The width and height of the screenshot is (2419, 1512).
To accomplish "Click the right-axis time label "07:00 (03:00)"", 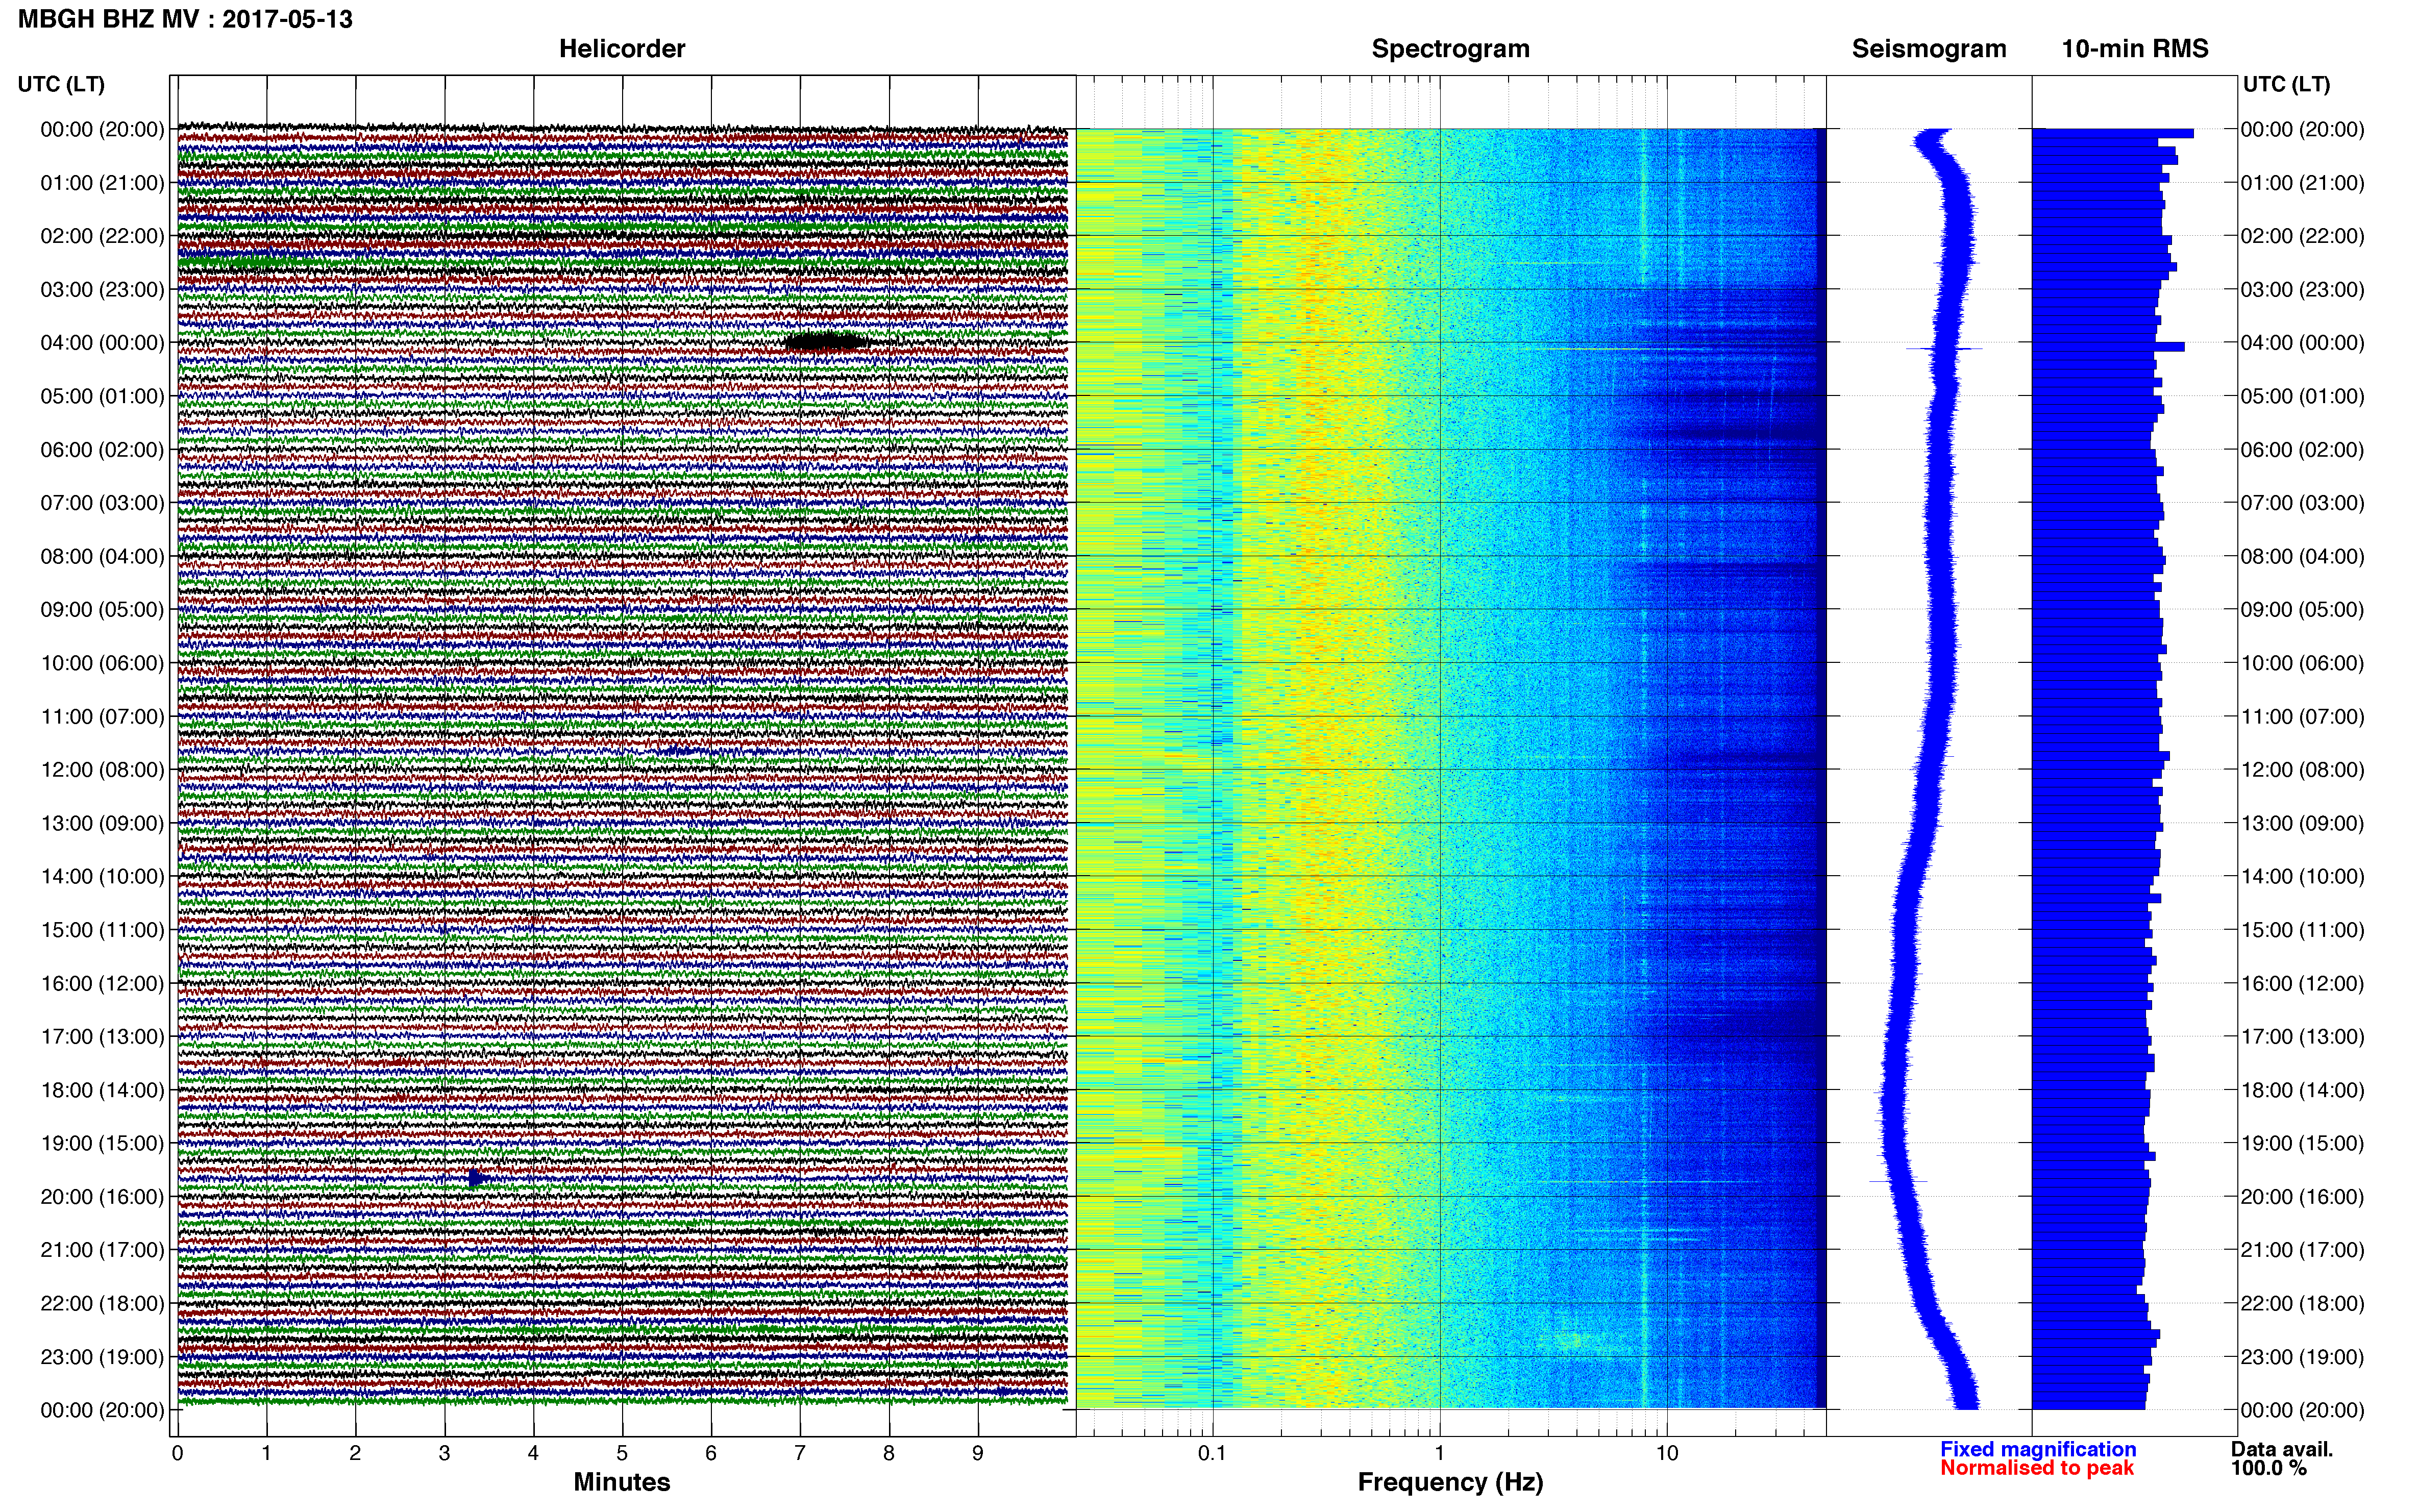I will (2302, 503).
